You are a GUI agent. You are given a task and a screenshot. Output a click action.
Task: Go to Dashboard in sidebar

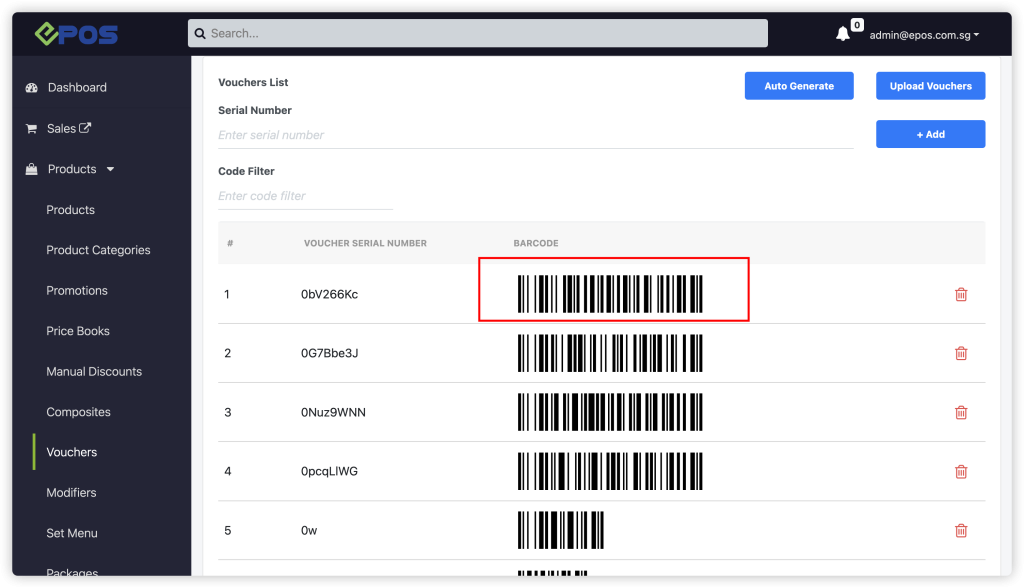coord(77,88)
